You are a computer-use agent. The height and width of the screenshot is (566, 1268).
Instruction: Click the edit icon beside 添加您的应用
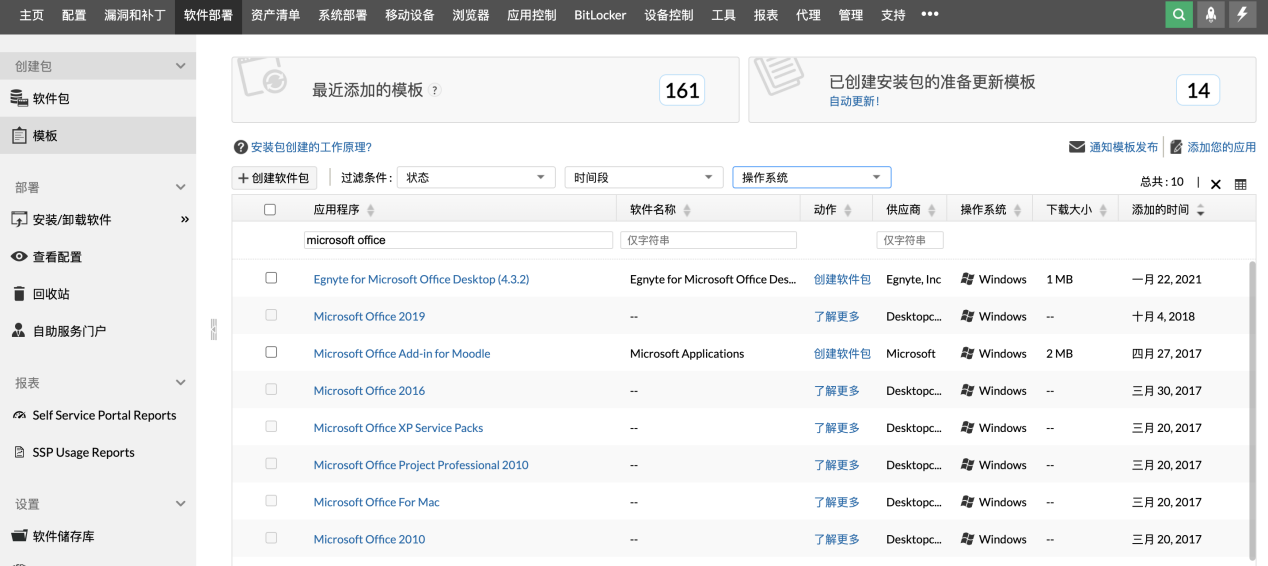tap(1177, 147)
